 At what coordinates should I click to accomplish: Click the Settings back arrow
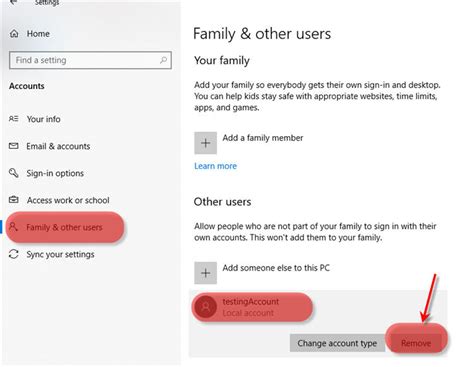coord(14,2)
